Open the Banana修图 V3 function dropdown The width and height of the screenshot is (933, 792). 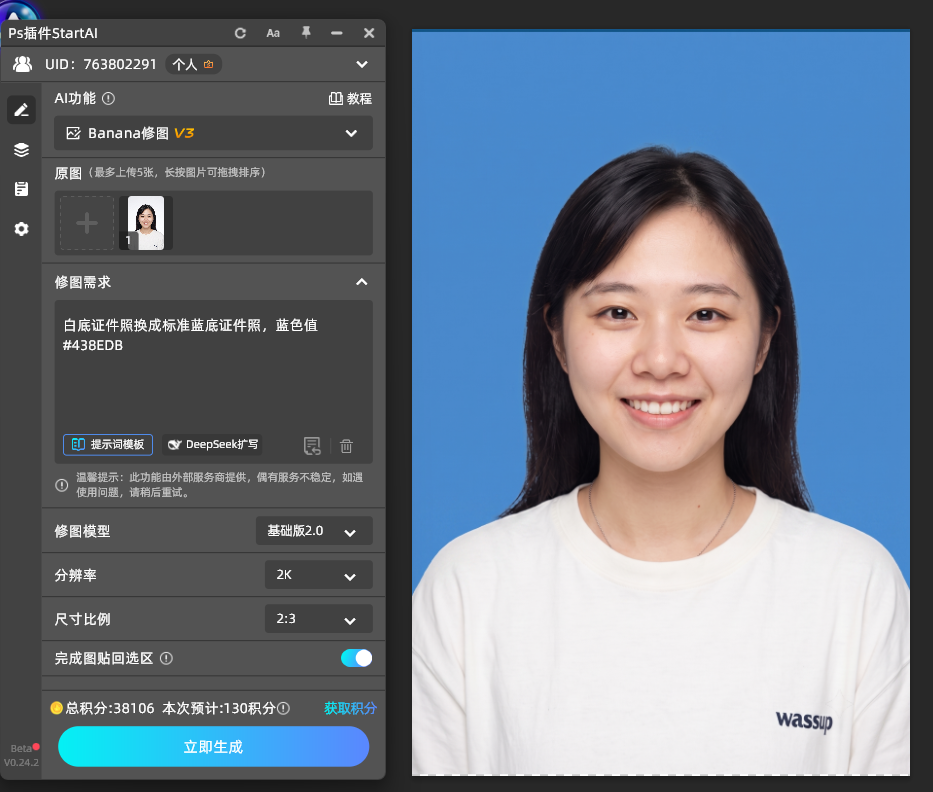click(214, 133)
